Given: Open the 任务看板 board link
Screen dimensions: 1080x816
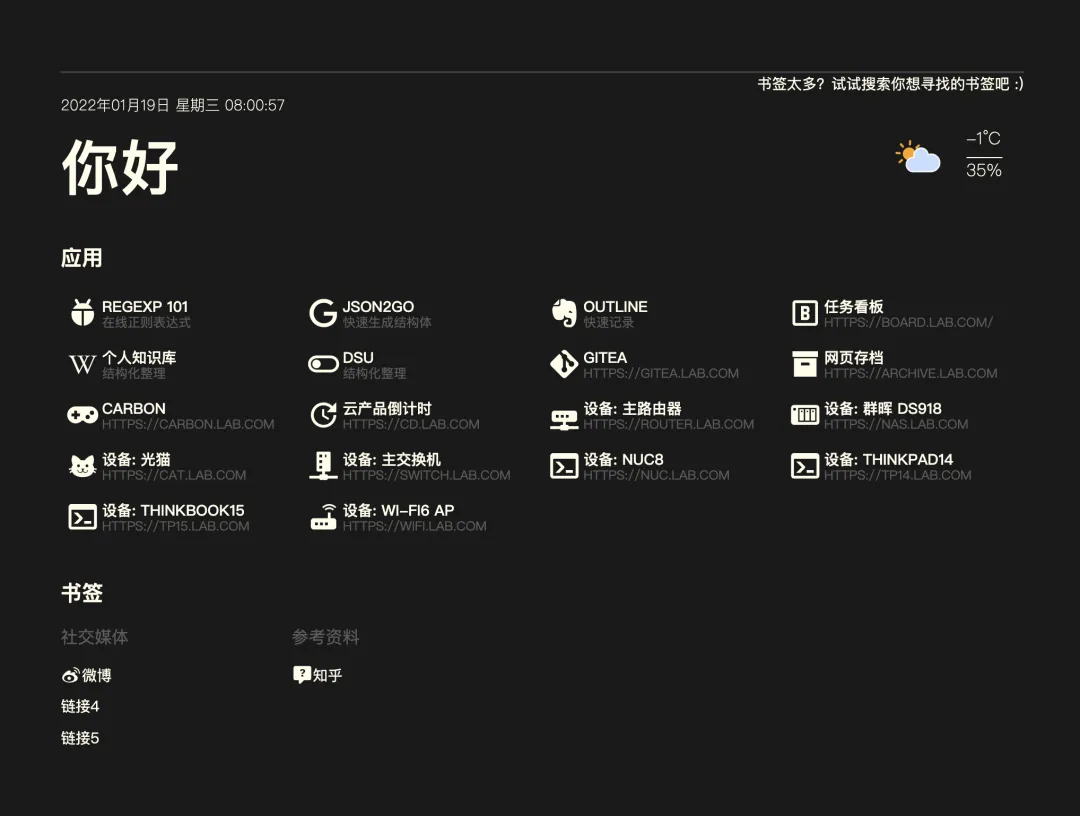Looking at the screenshot, I should 853,306.
